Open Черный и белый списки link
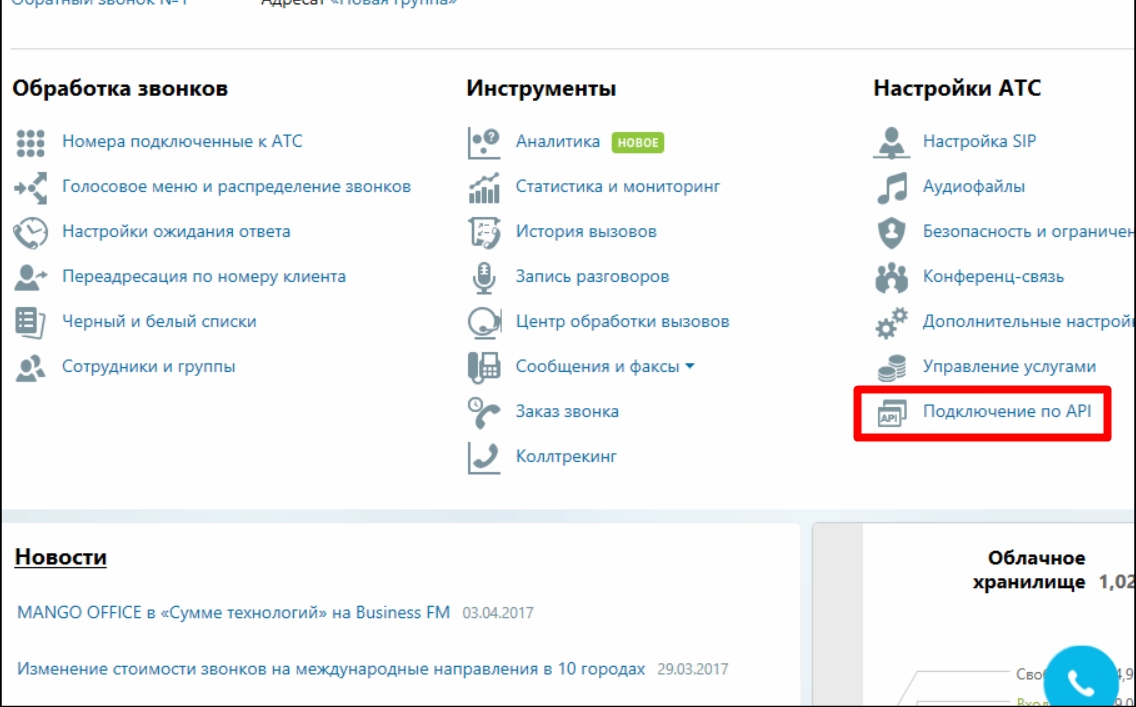 [x=159, y=322]
